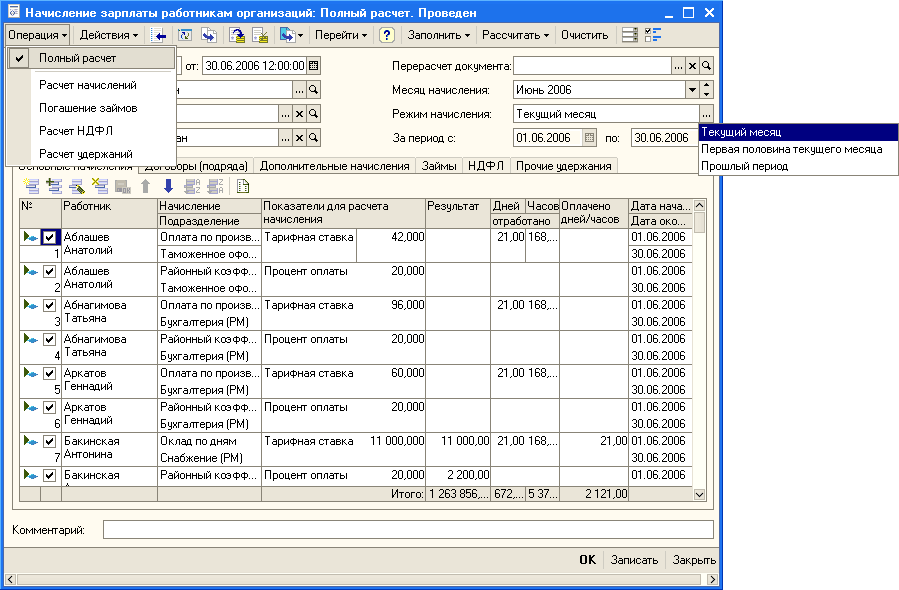Uncheck the checkbox in row 1 for Аблашев
This screenshot has height=590, width=899.
pos(51,238)
